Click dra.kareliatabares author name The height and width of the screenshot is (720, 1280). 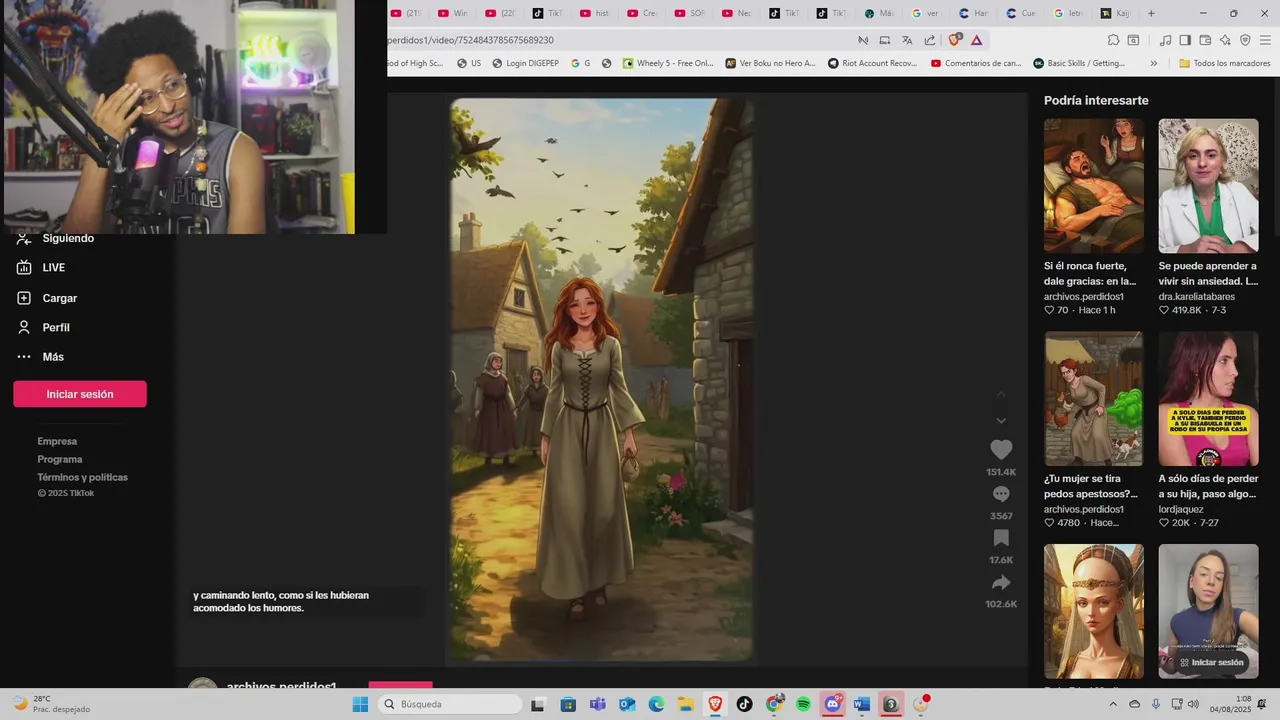tap(1197, 297)
